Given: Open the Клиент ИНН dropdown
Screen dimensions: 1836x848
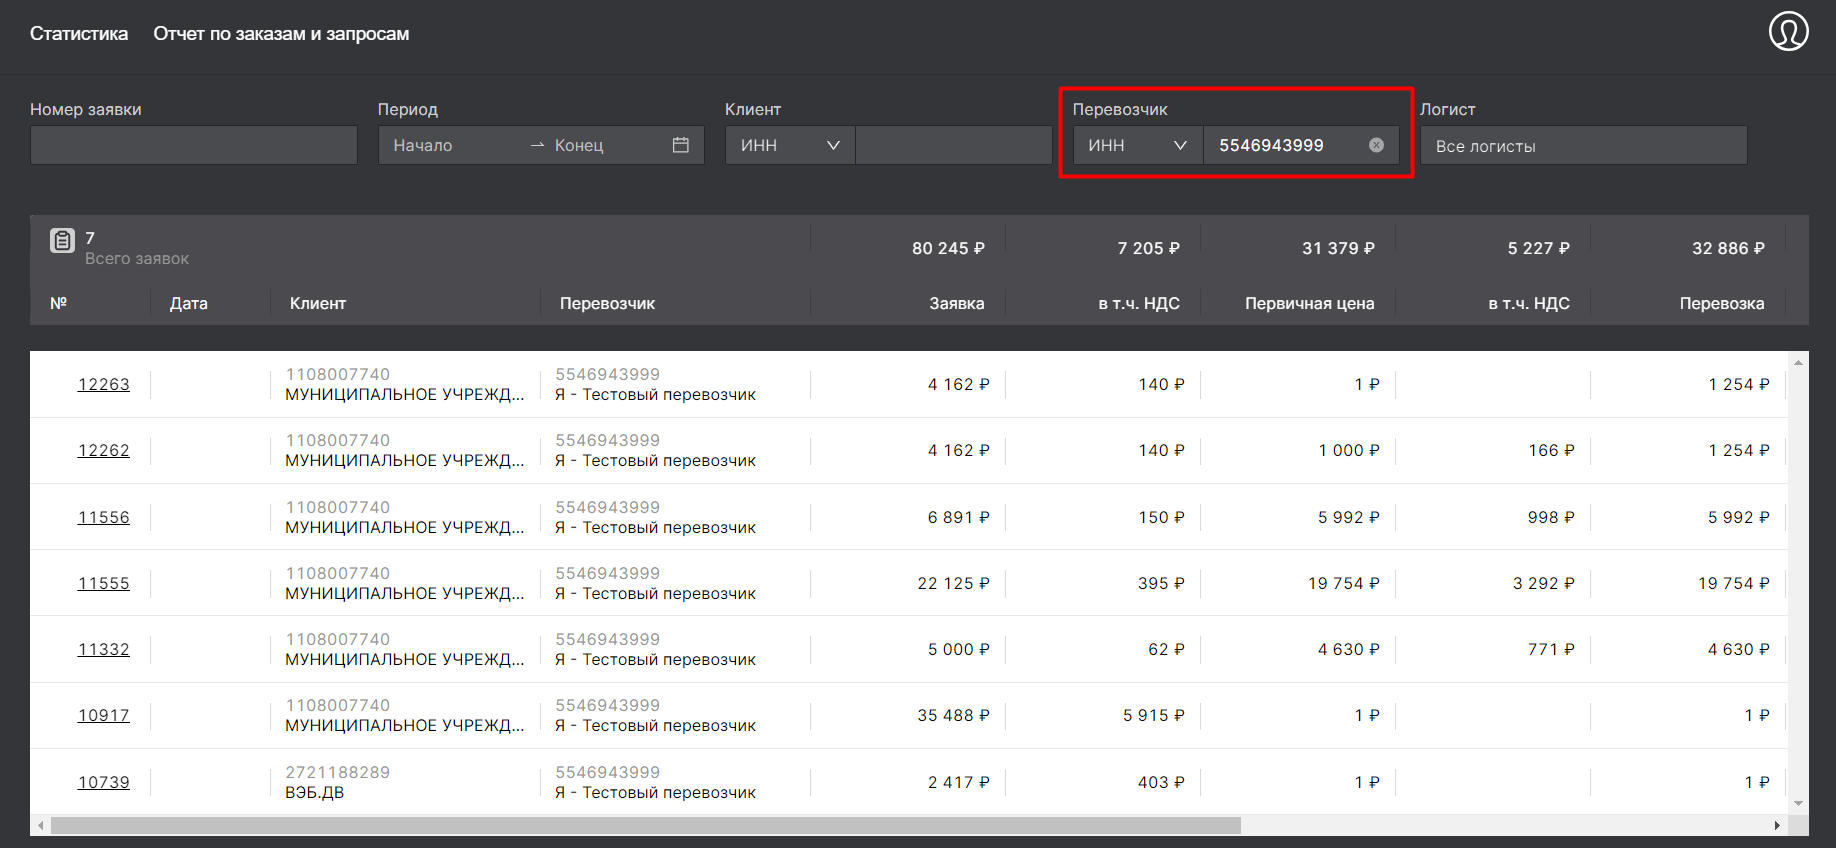Looking at the screenshot, I should (x=790, y=145).
